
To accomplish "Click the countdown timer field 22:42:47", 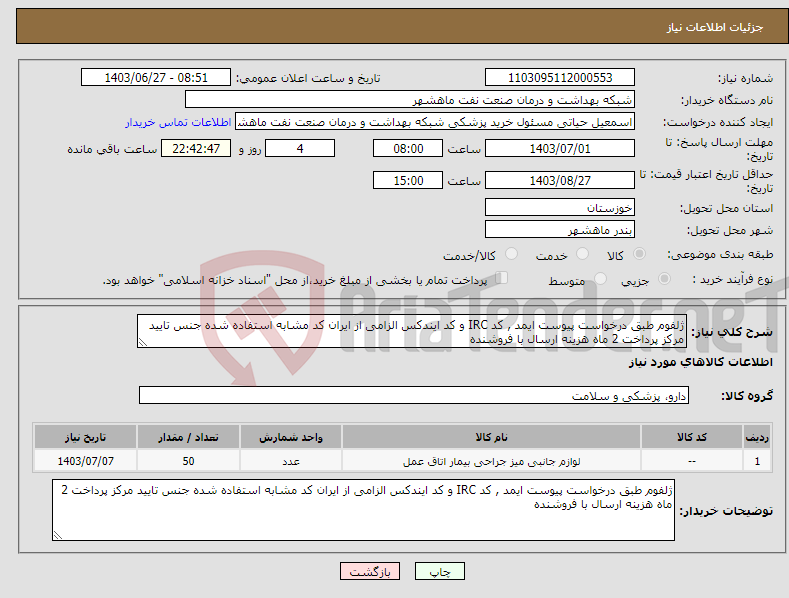I will point(196,148).
